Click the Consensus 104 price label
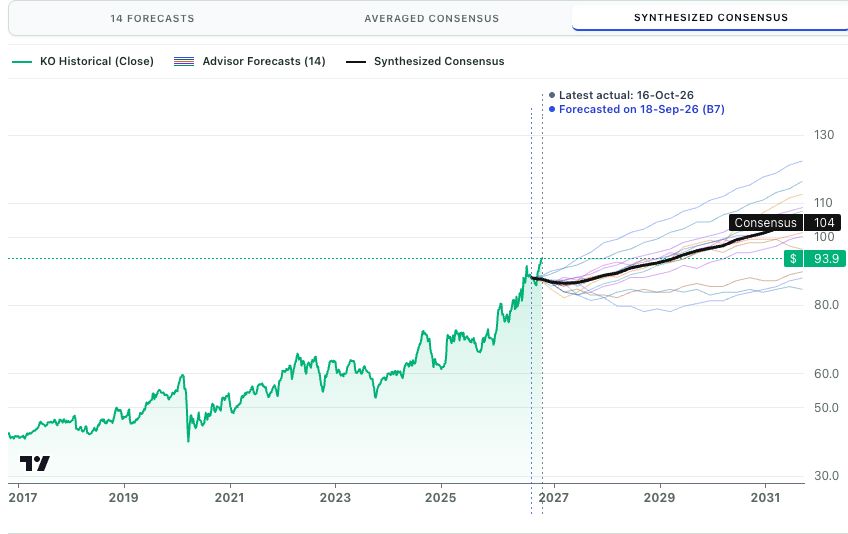This screenshot has height=534, width=848. 785,222
